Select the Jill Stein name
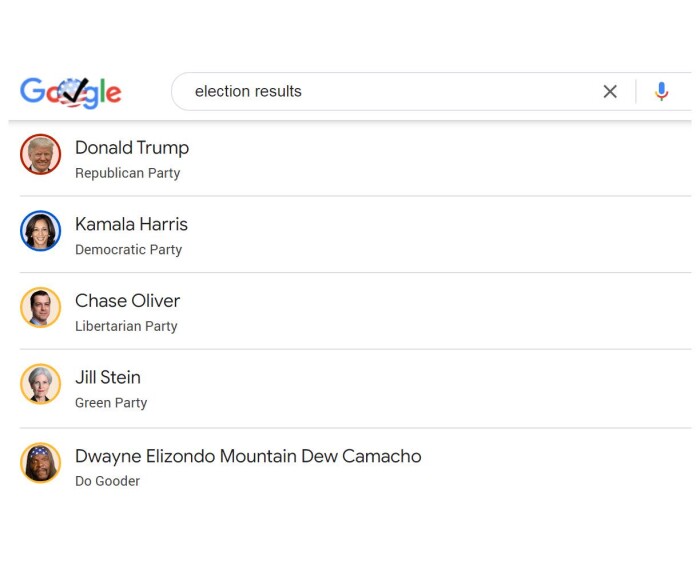The image size is (700, 576). pos(108,378)
